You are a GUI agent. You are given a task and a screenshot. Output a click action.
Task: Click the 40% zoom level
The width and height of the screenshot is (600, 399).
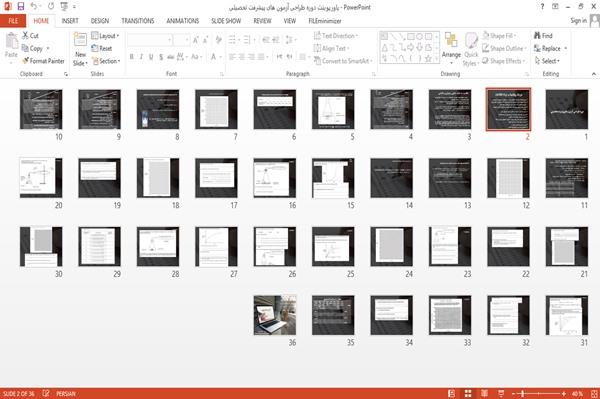tap(577, 393)
